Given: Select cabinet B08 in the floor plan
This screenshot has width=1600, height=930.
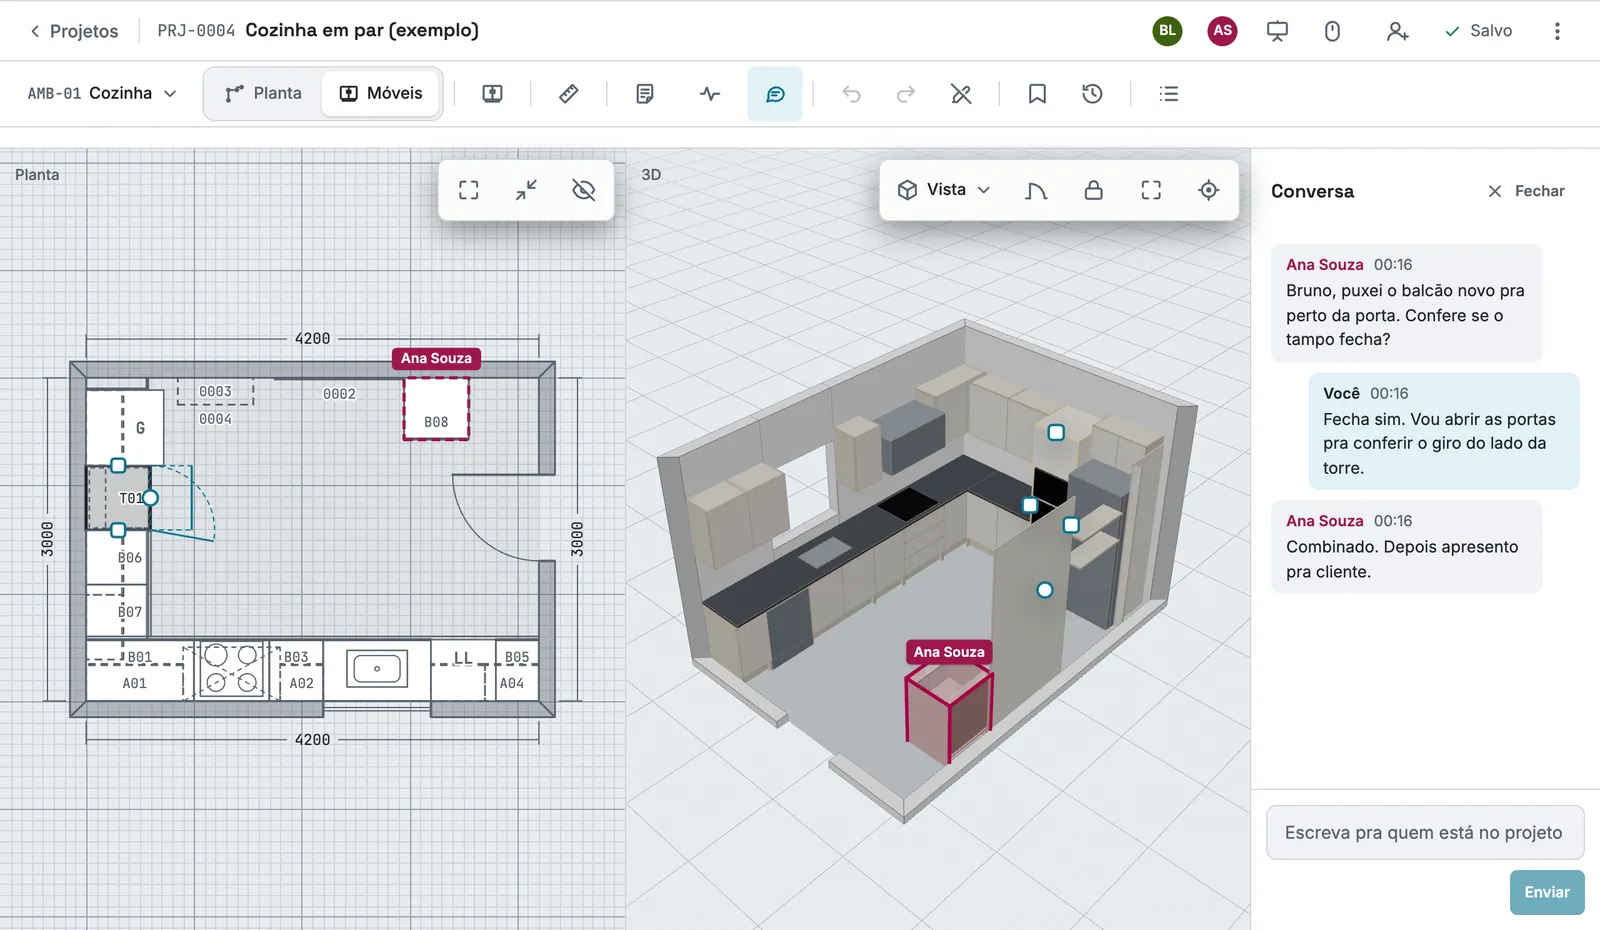Looking at the screenshot, I should [436, 408].
